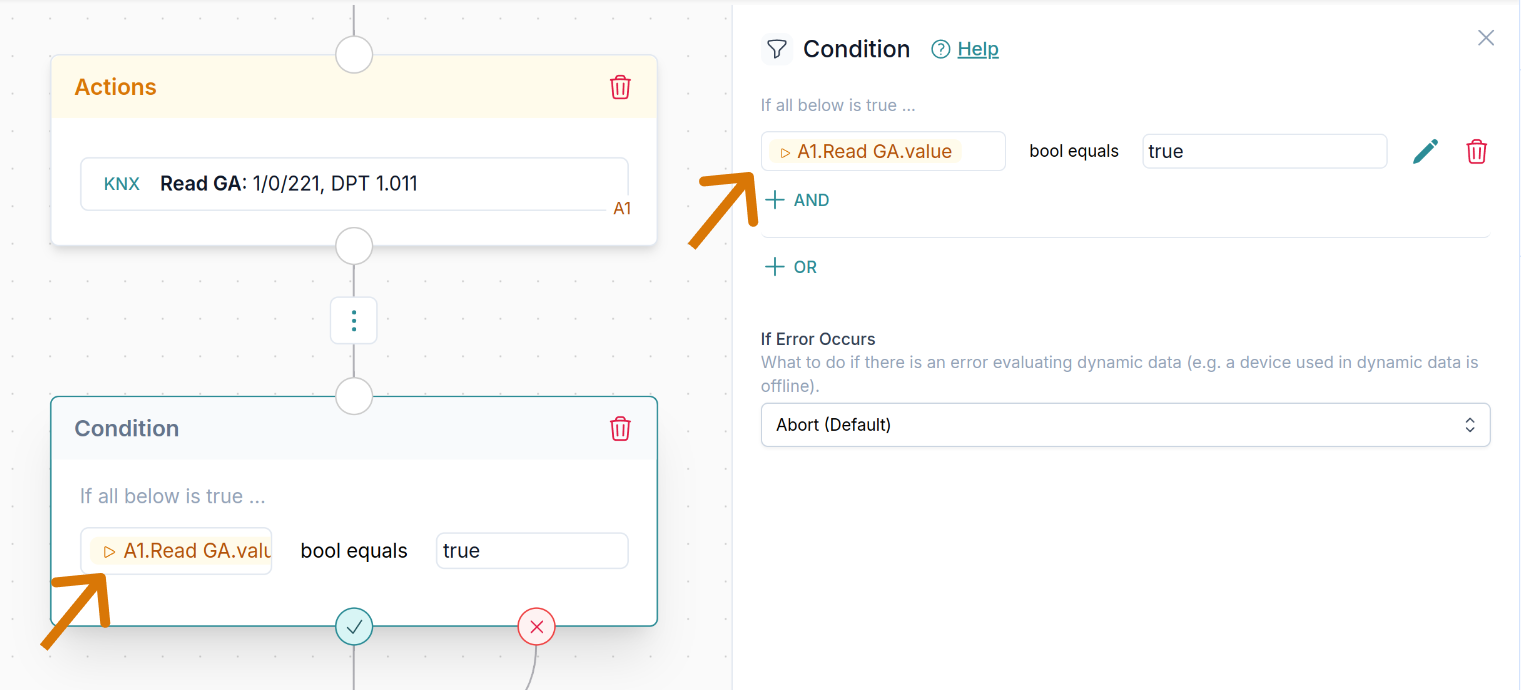Add an OR condition group
Image resolution: width=1521 pixels, height=690 pixels.
point(791,267)
